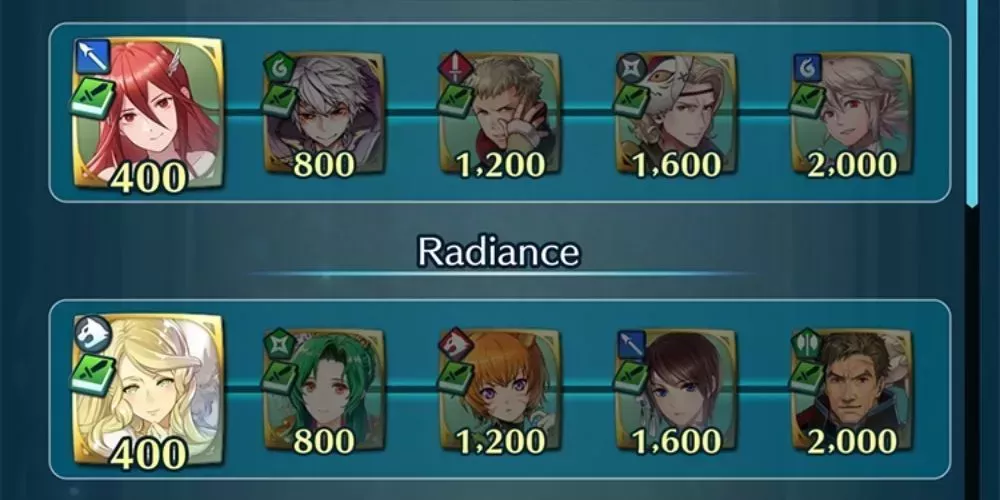Click the Radiance section header

(499, 253)
